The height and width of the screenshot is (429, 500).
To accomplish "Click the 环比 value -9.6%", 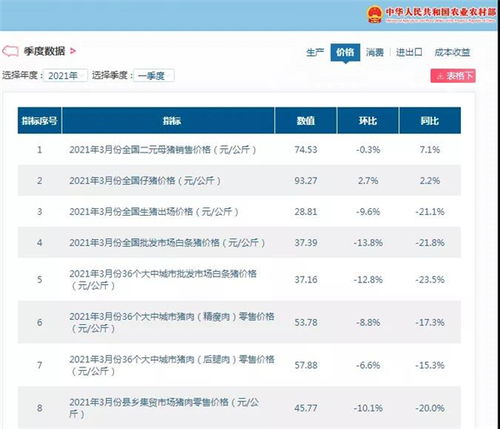I will point(368,212).
